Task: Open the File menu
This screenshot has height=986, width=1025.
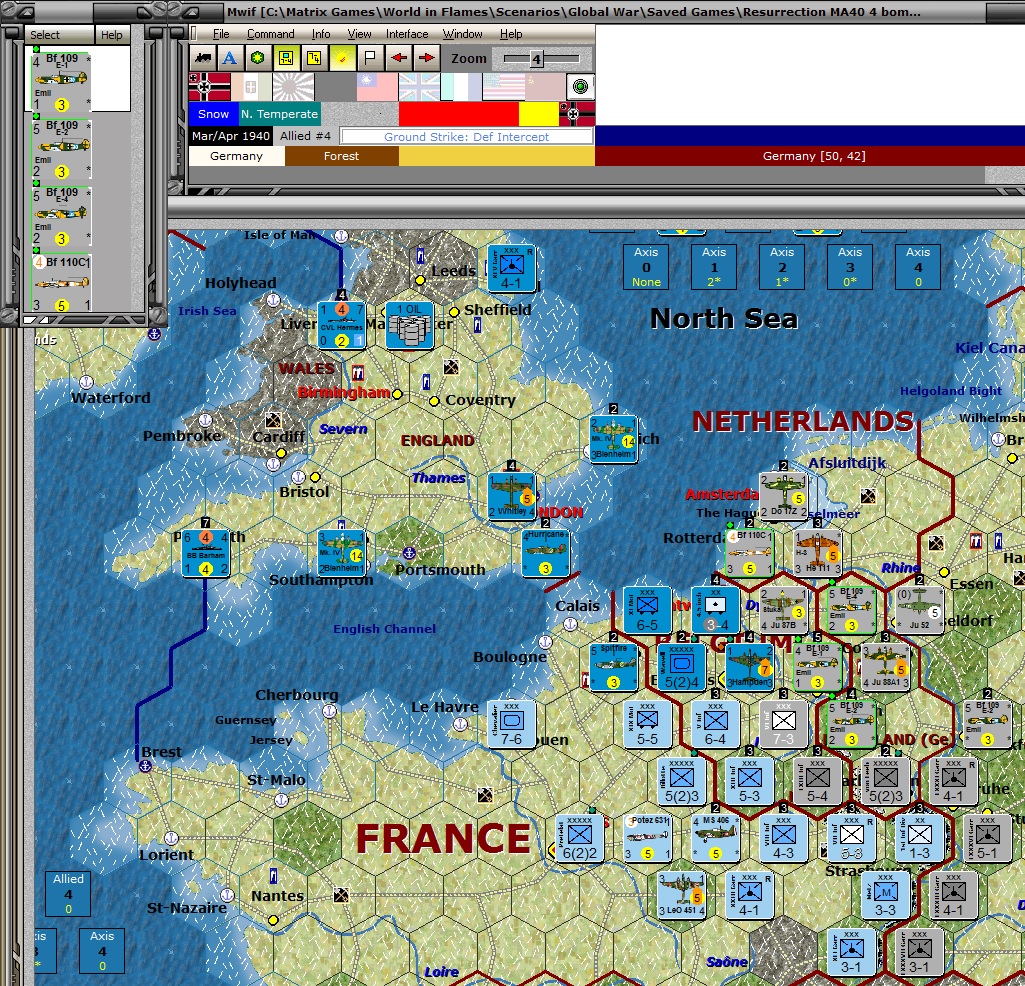Action: [x=221, y=34]
